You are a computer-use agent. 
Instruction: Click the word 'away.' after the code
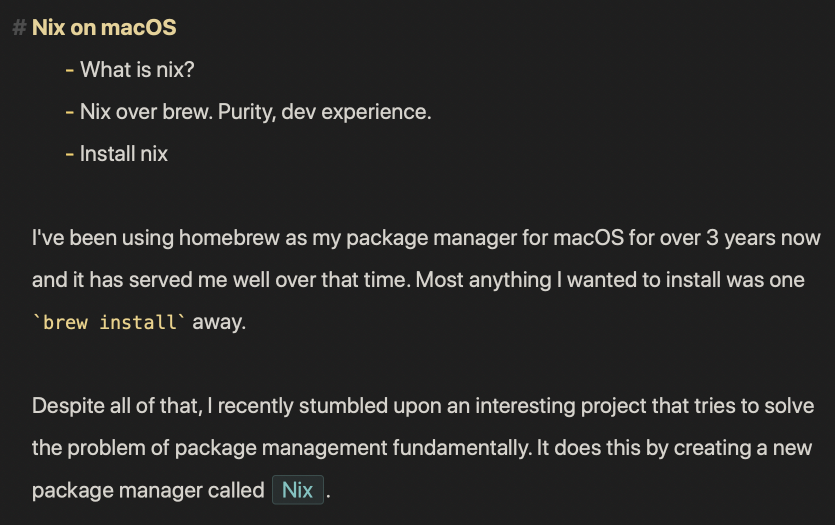(218, 323)
